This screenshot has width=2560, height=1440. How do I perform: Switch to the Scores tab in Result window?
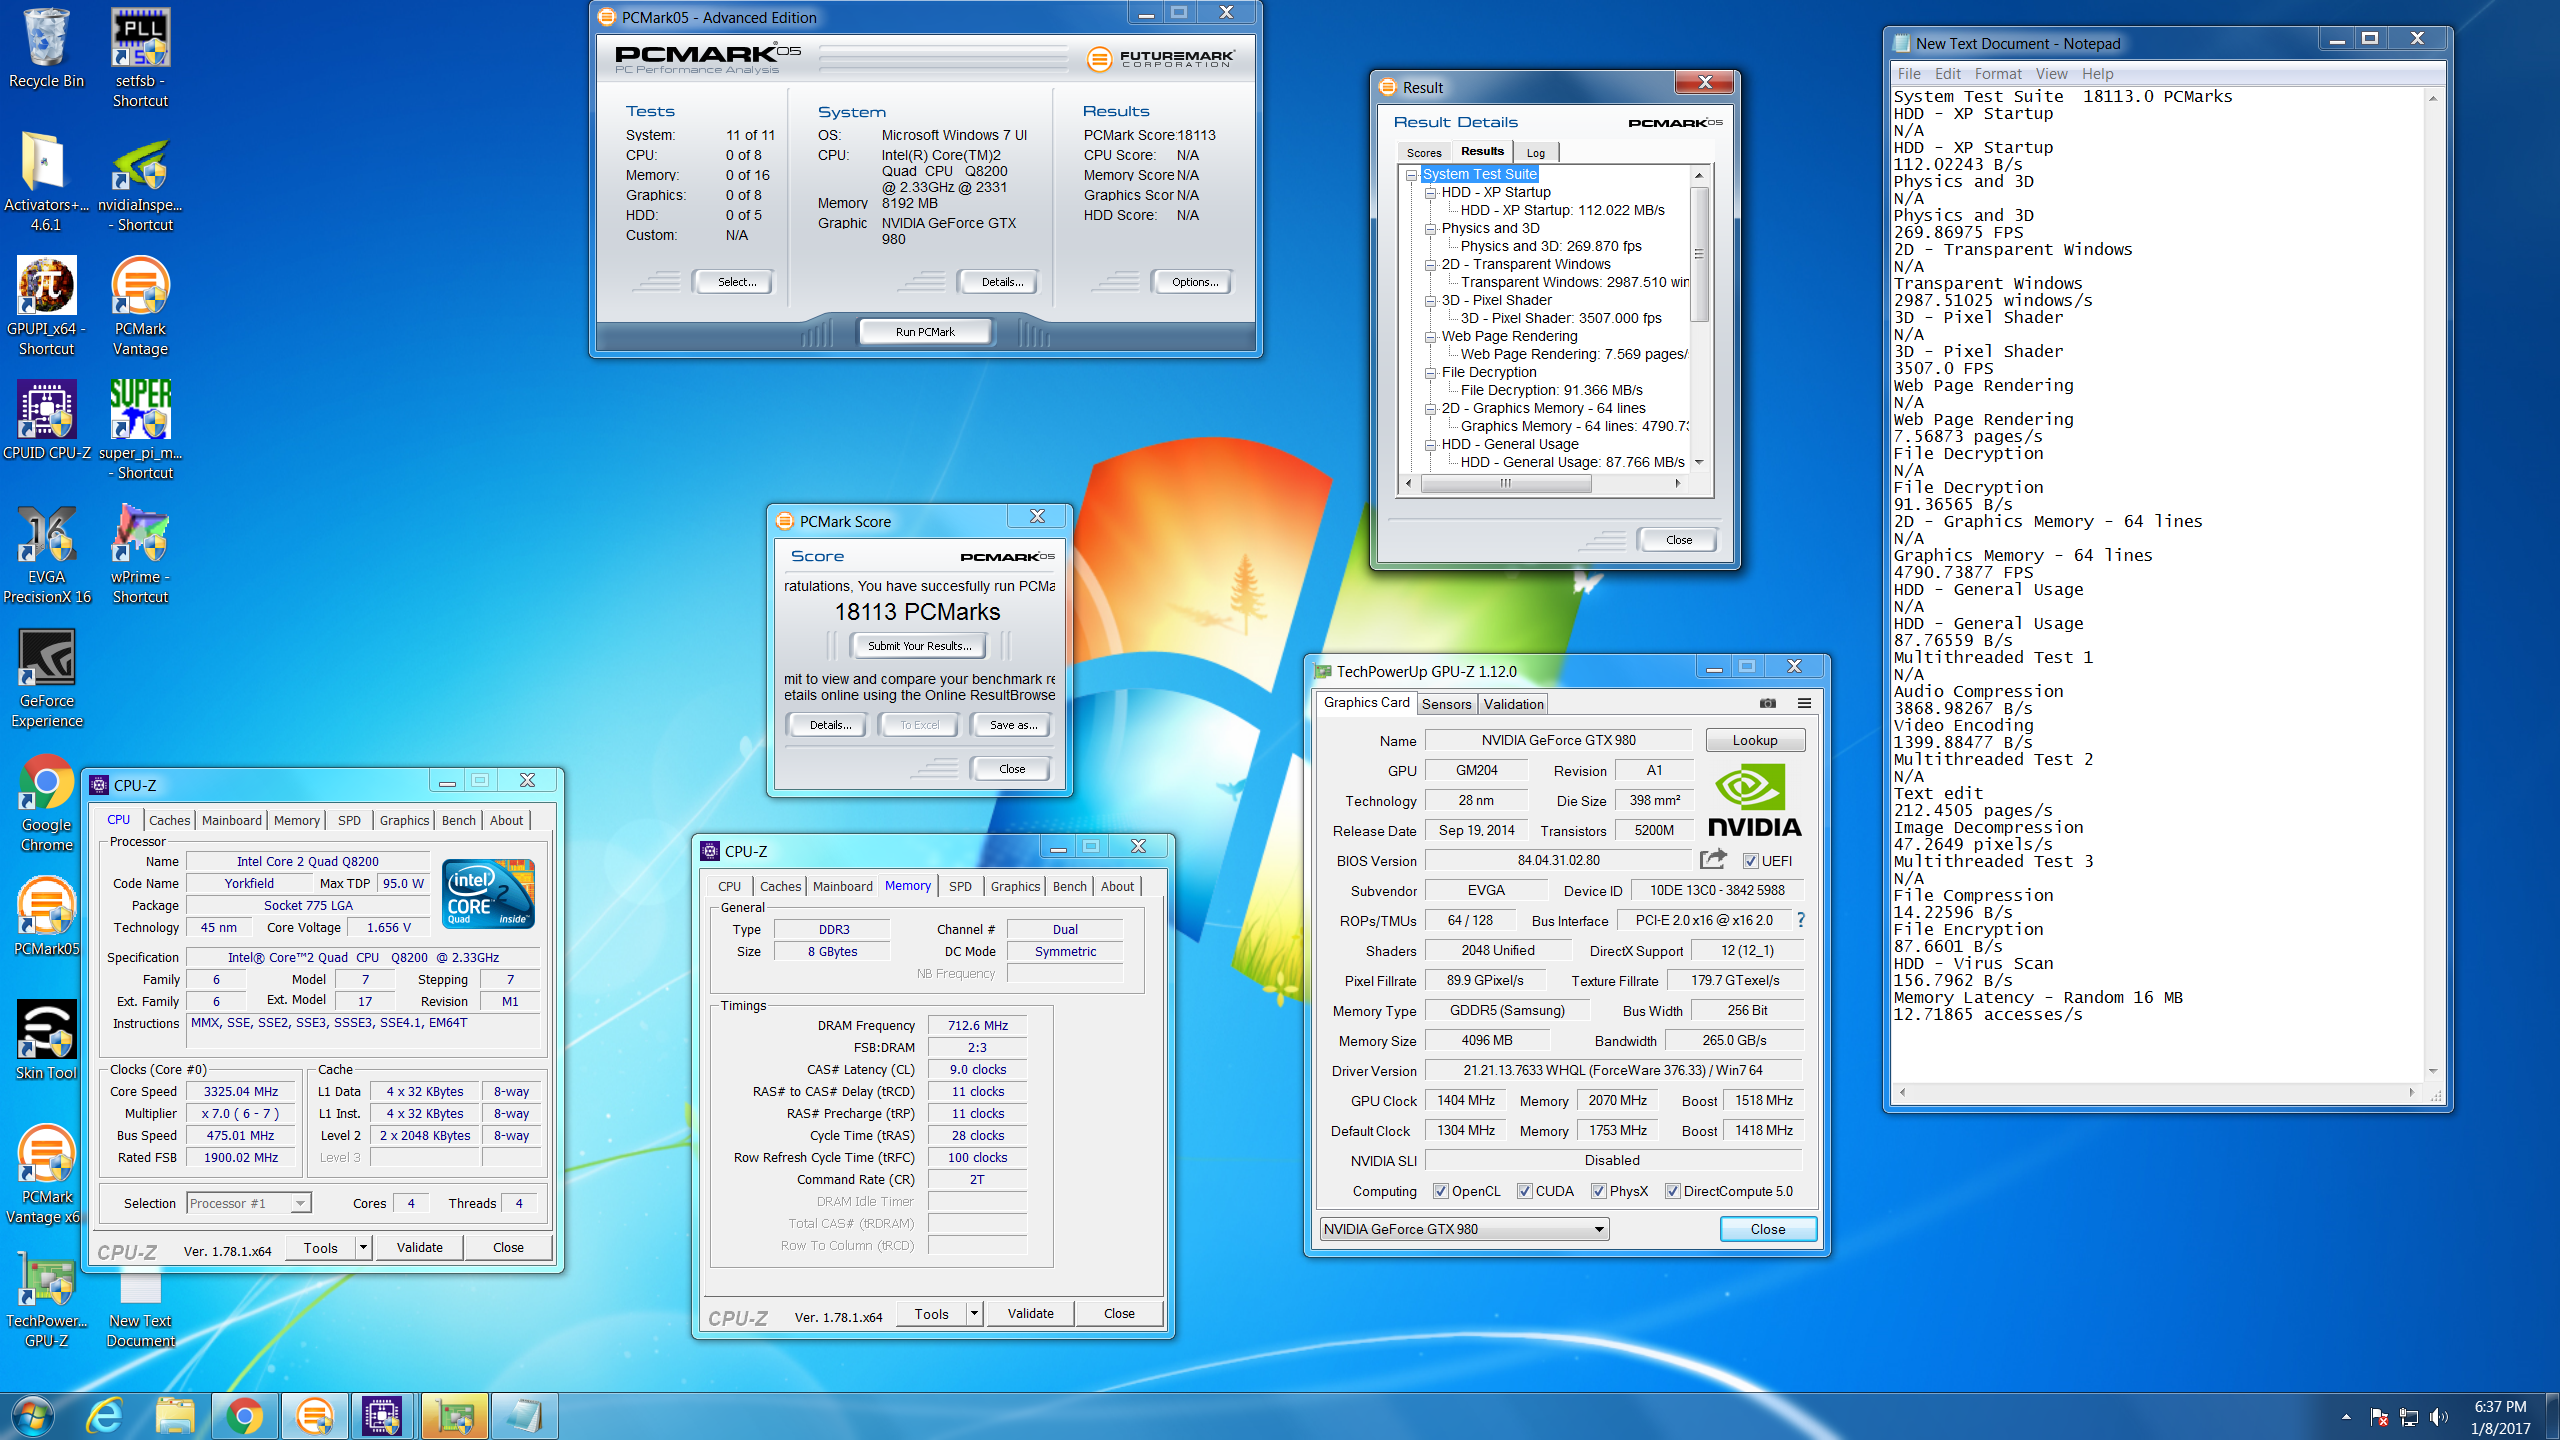tap(1424, 152)
